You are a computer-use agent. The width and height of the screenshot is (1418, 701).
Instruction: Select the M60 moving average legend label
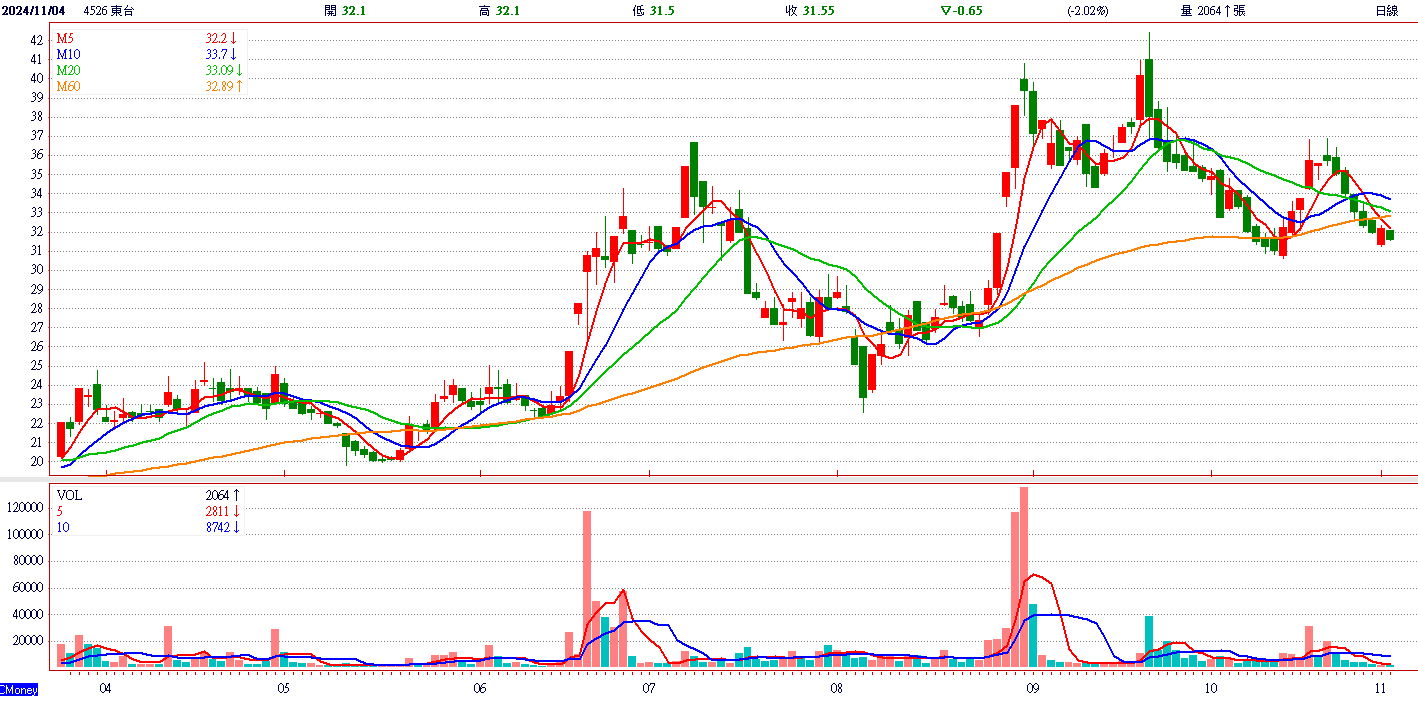(x=68, y=87)
